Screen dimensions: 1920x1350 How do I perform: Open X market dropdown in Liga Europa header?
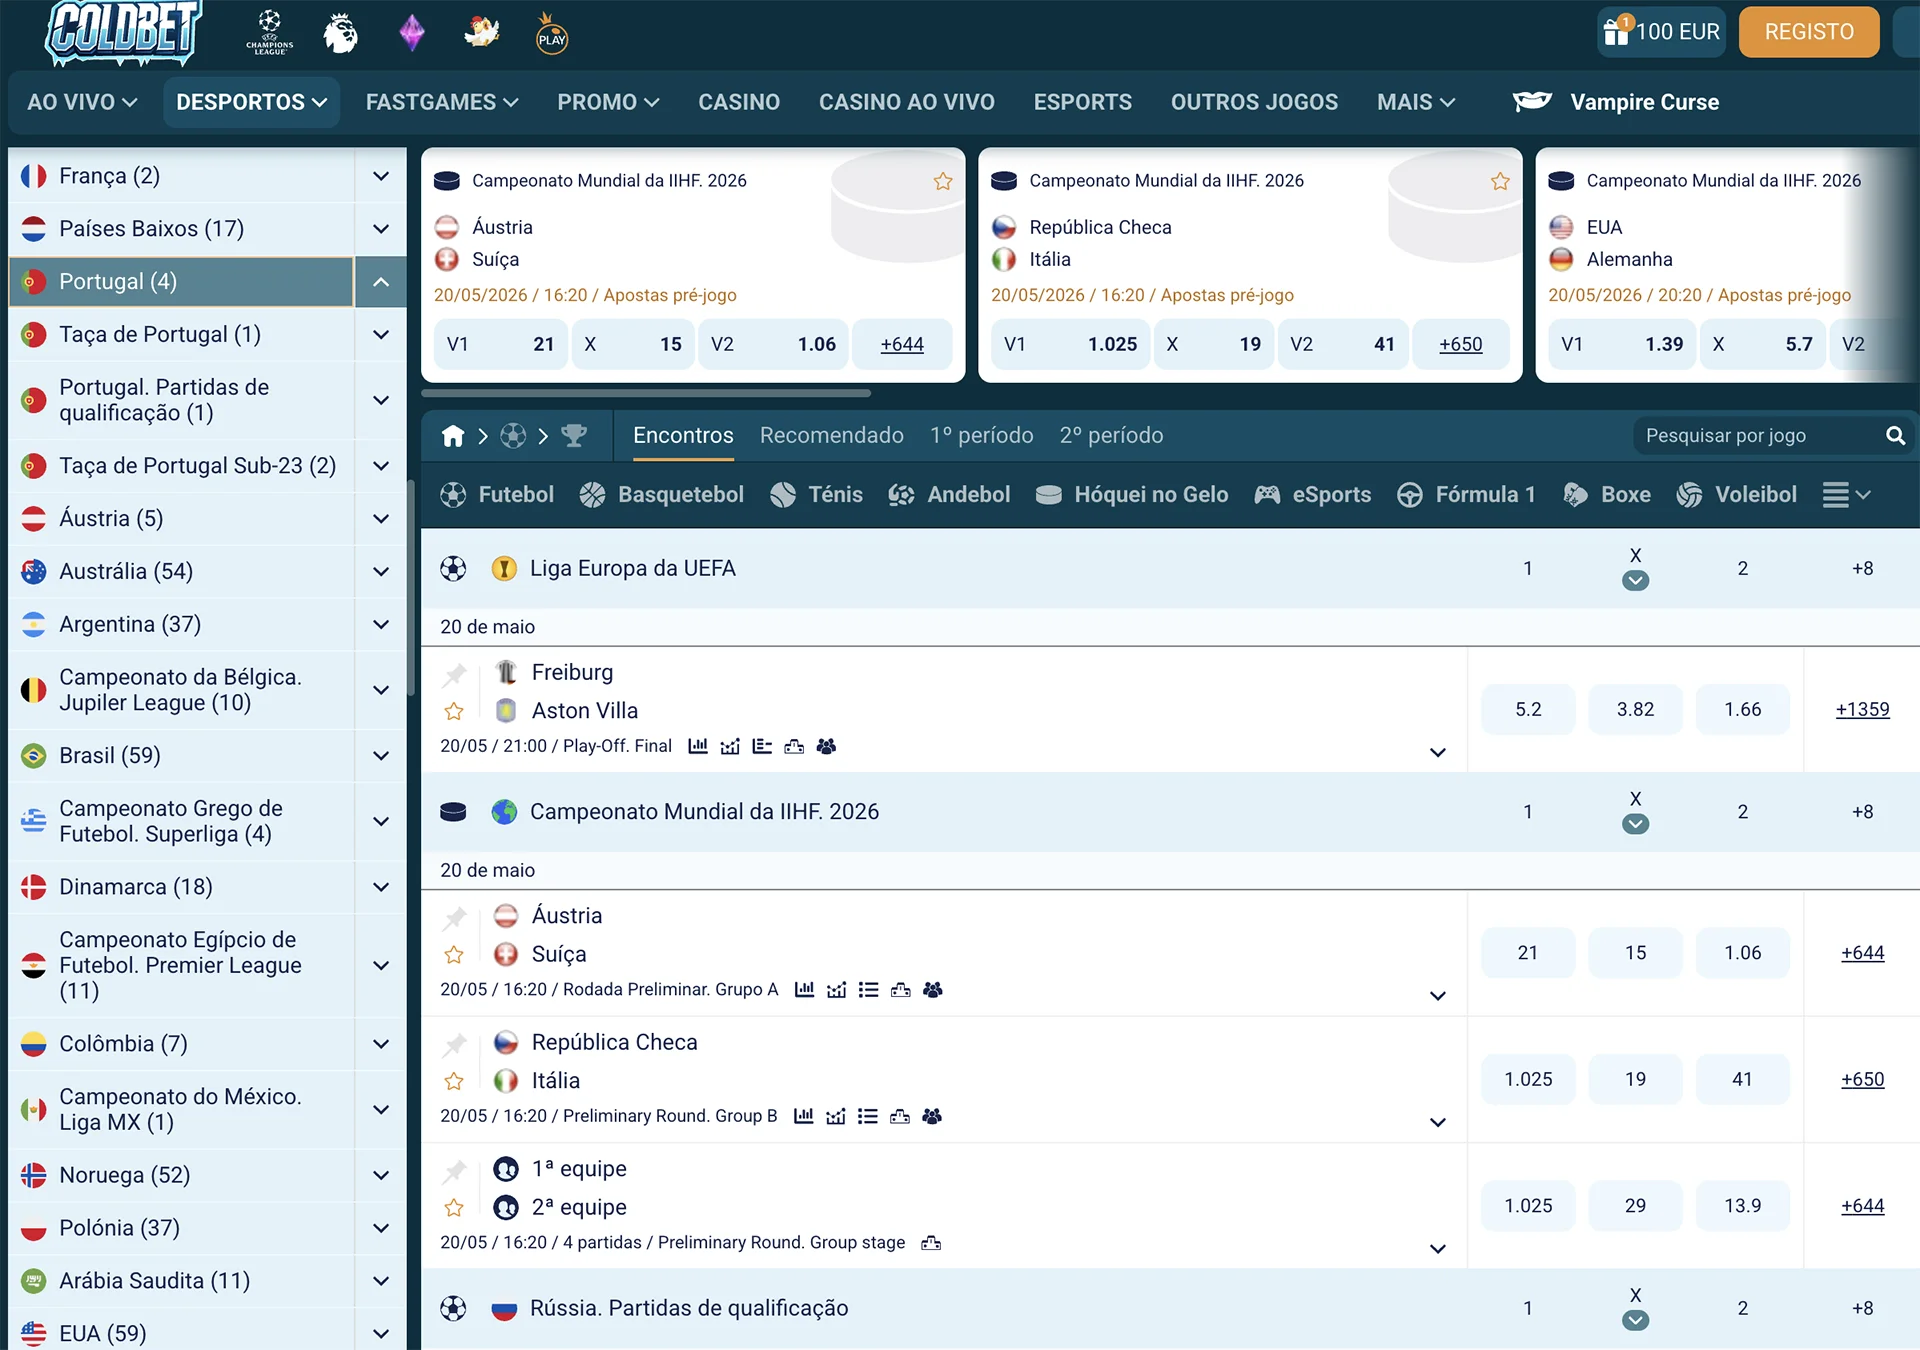pyautogui.click(x=1635, y=580)
